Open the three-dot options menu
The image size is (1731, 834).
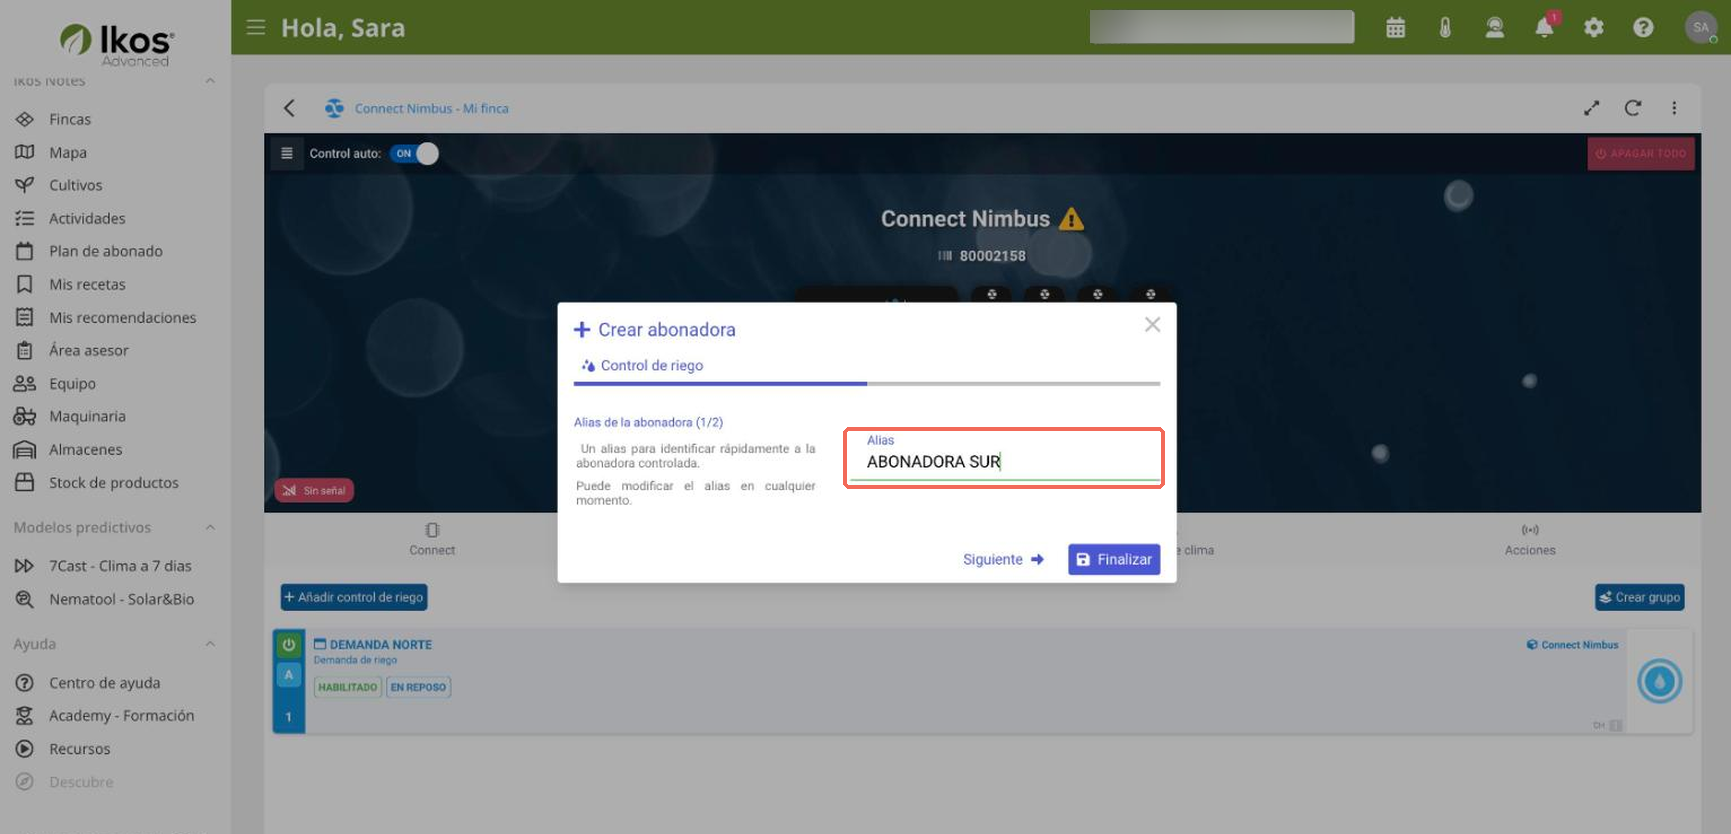(x=1674, y=108)
